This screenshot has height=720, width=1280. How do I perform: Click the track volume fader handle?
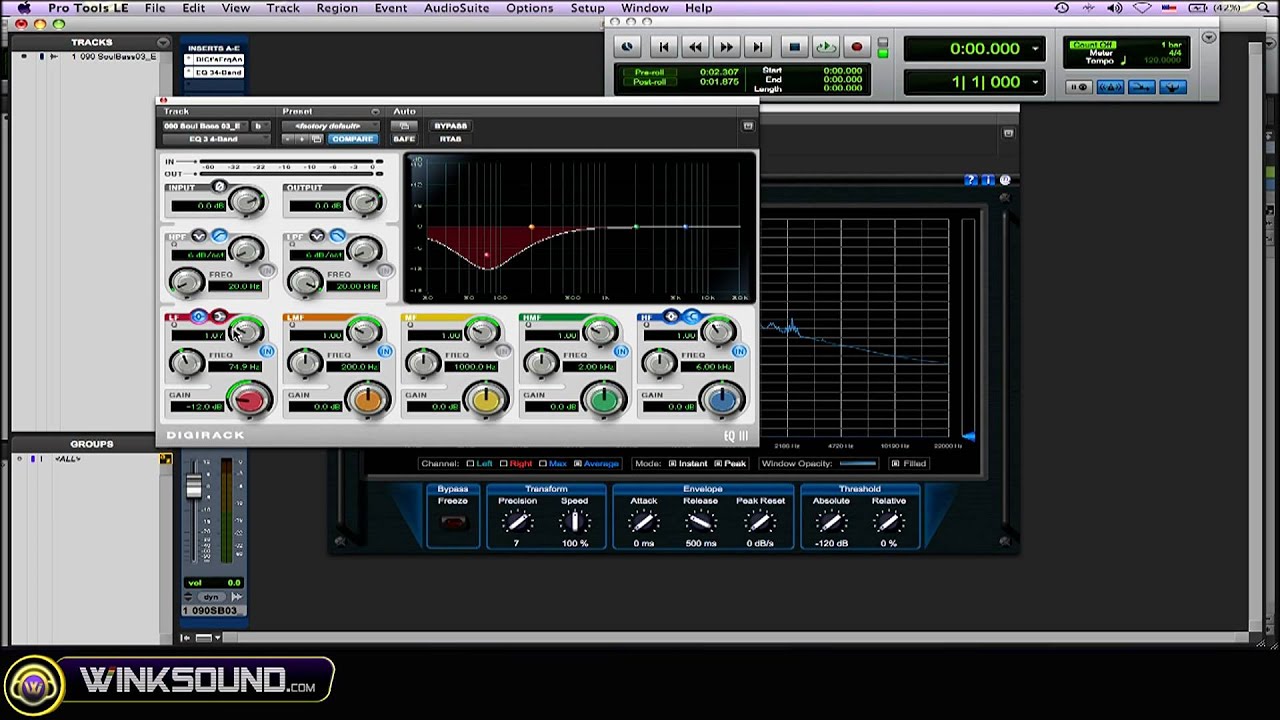[x=193, y=486]
